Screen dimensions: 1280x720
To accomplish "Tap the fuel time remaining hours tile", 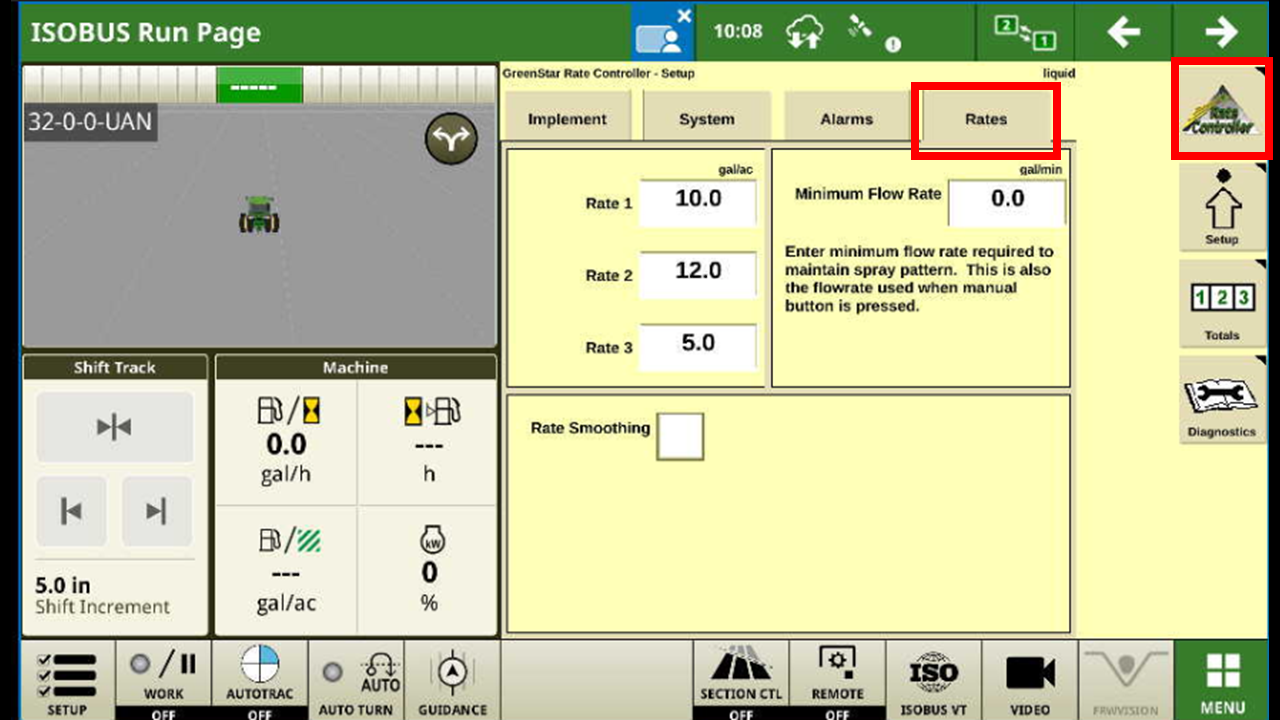I will point(429,441).
